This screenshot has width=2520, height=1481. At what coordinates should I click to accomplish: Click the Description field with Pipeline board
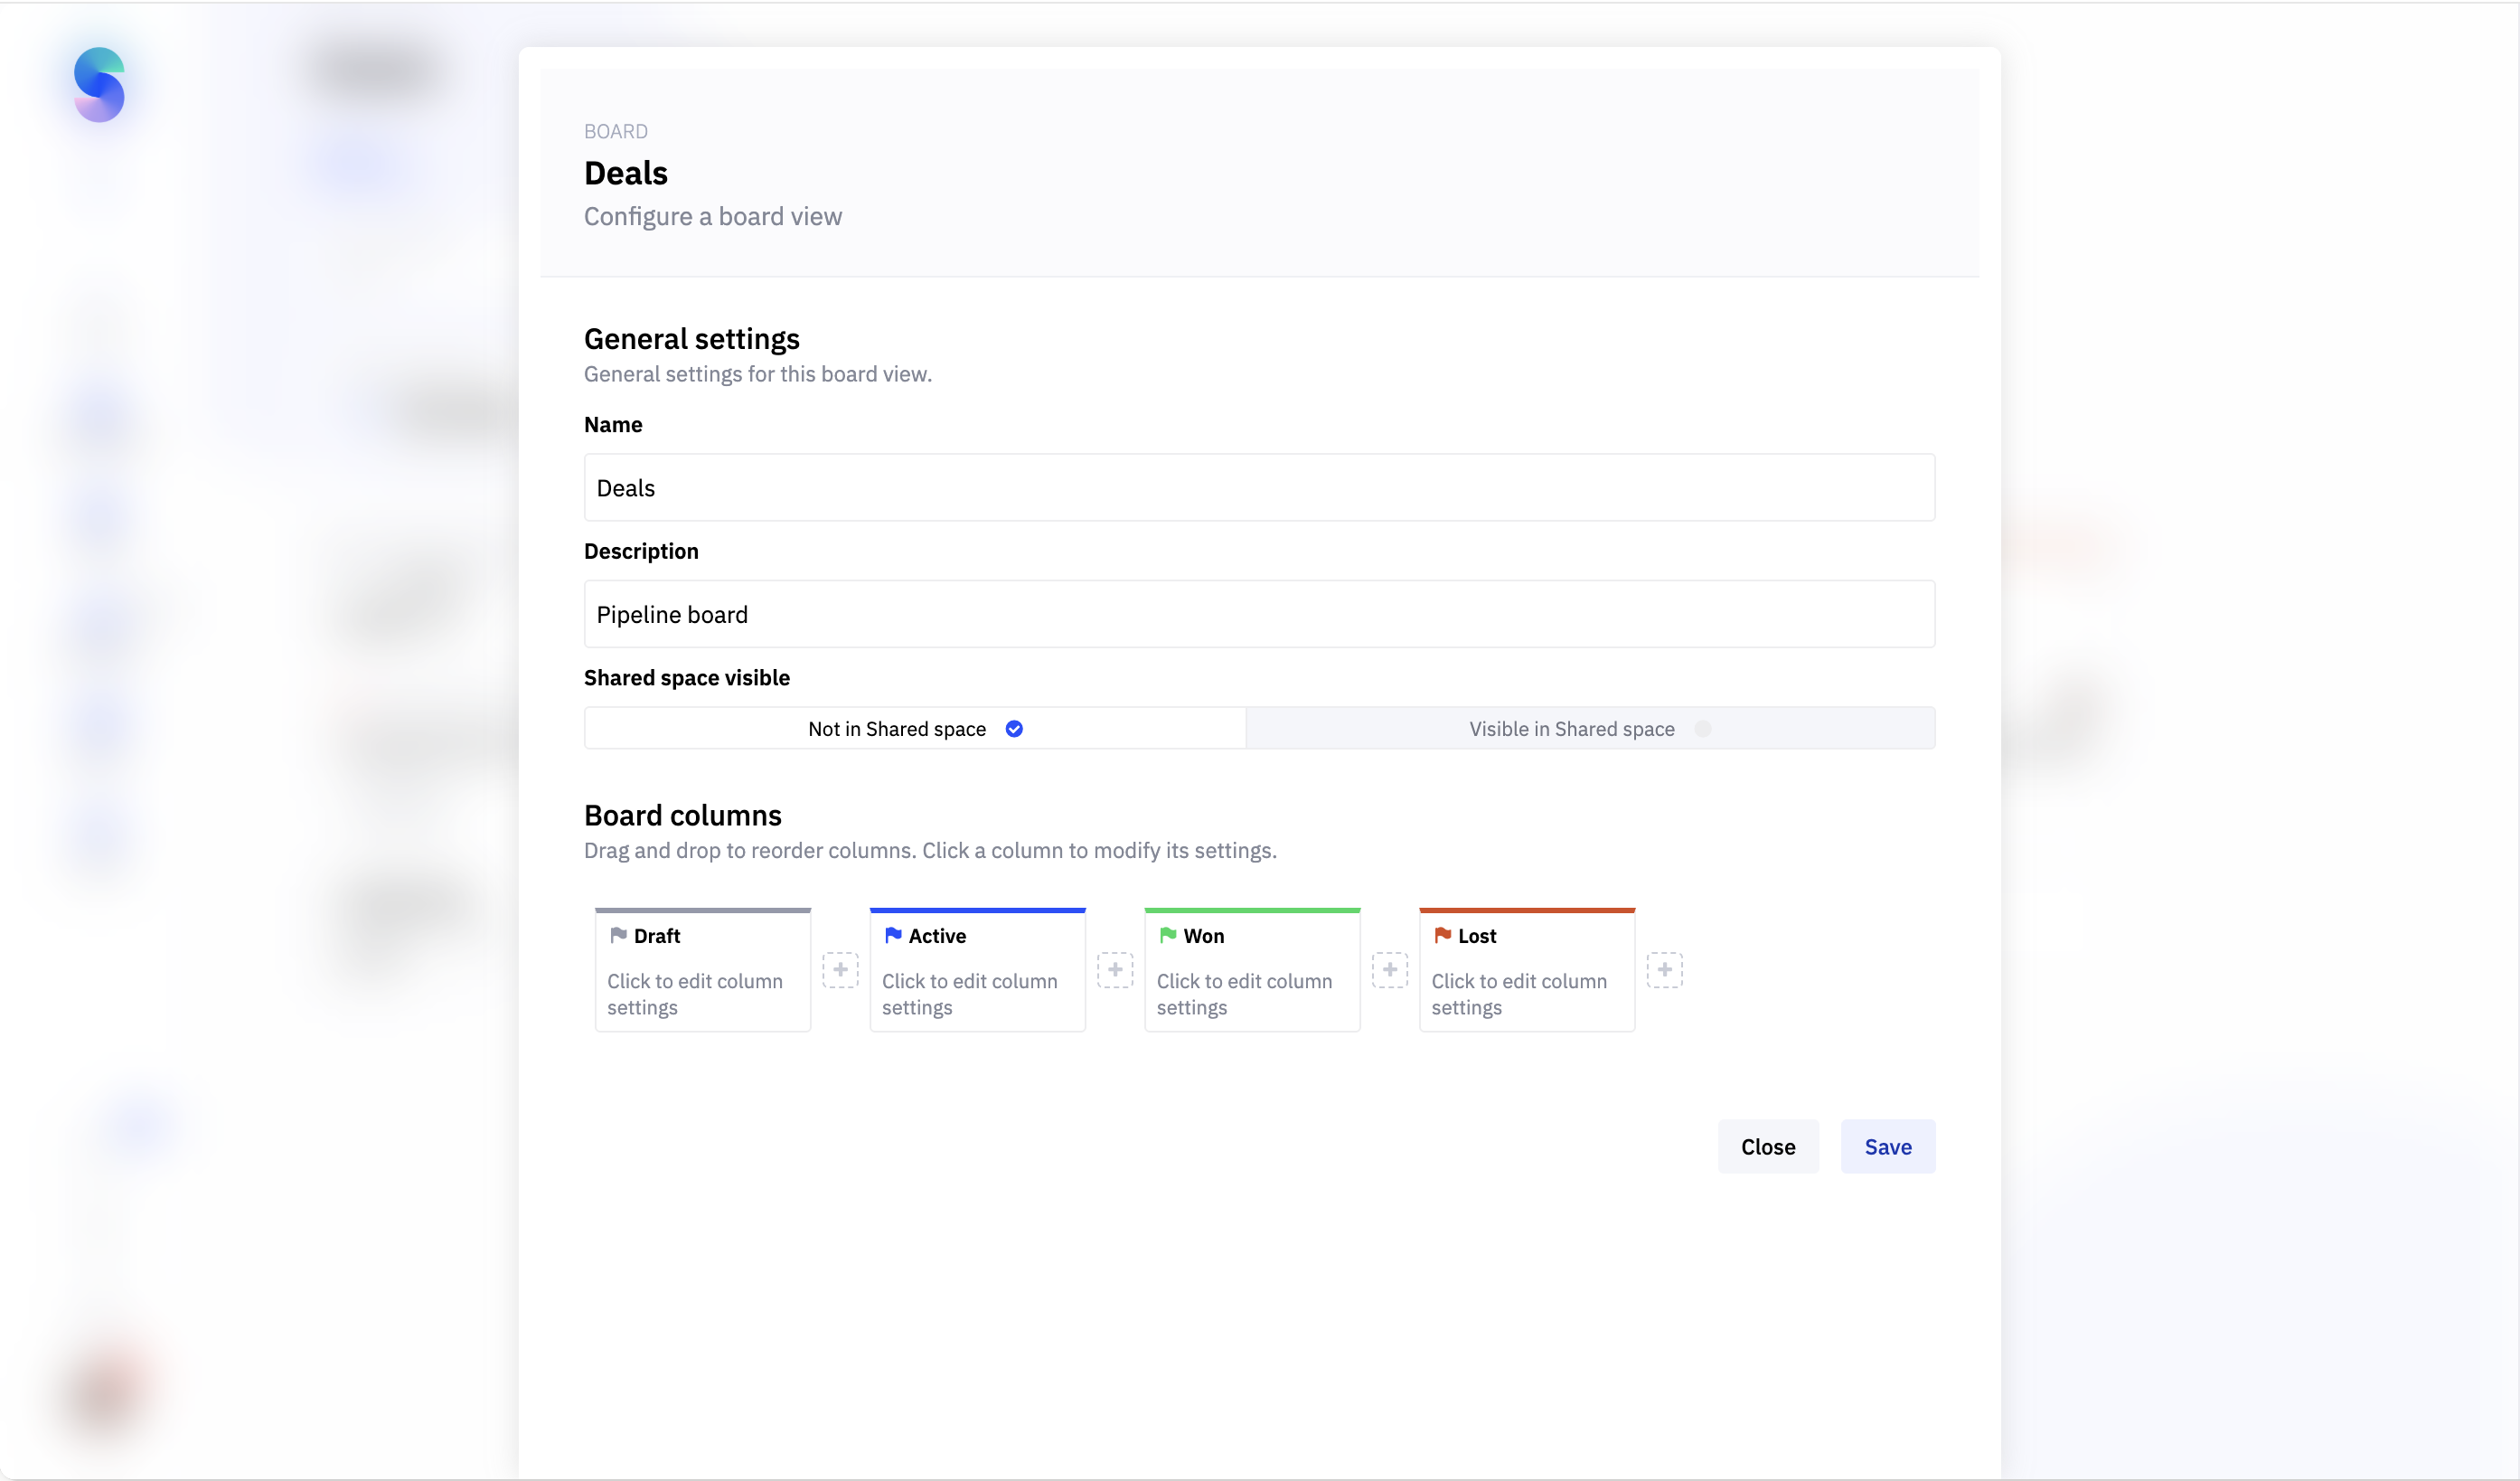1259,615
